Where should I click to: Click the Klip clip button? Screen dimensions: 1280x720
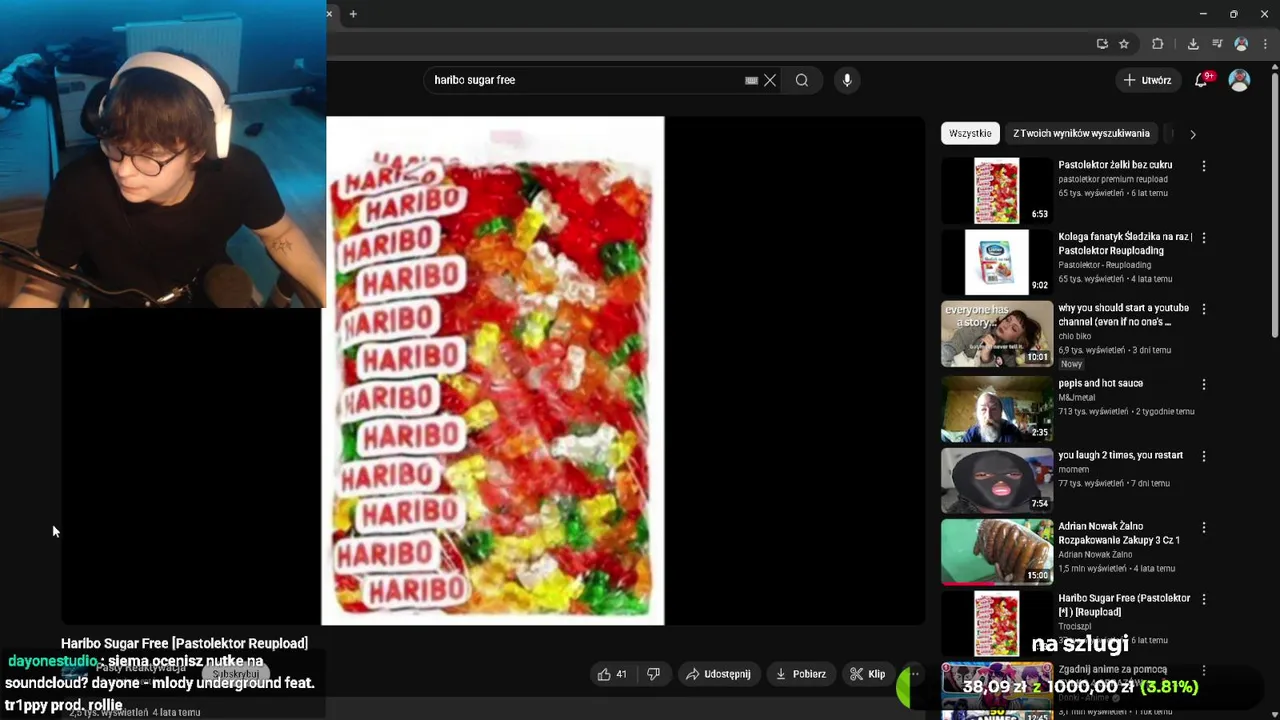point(867,674)
